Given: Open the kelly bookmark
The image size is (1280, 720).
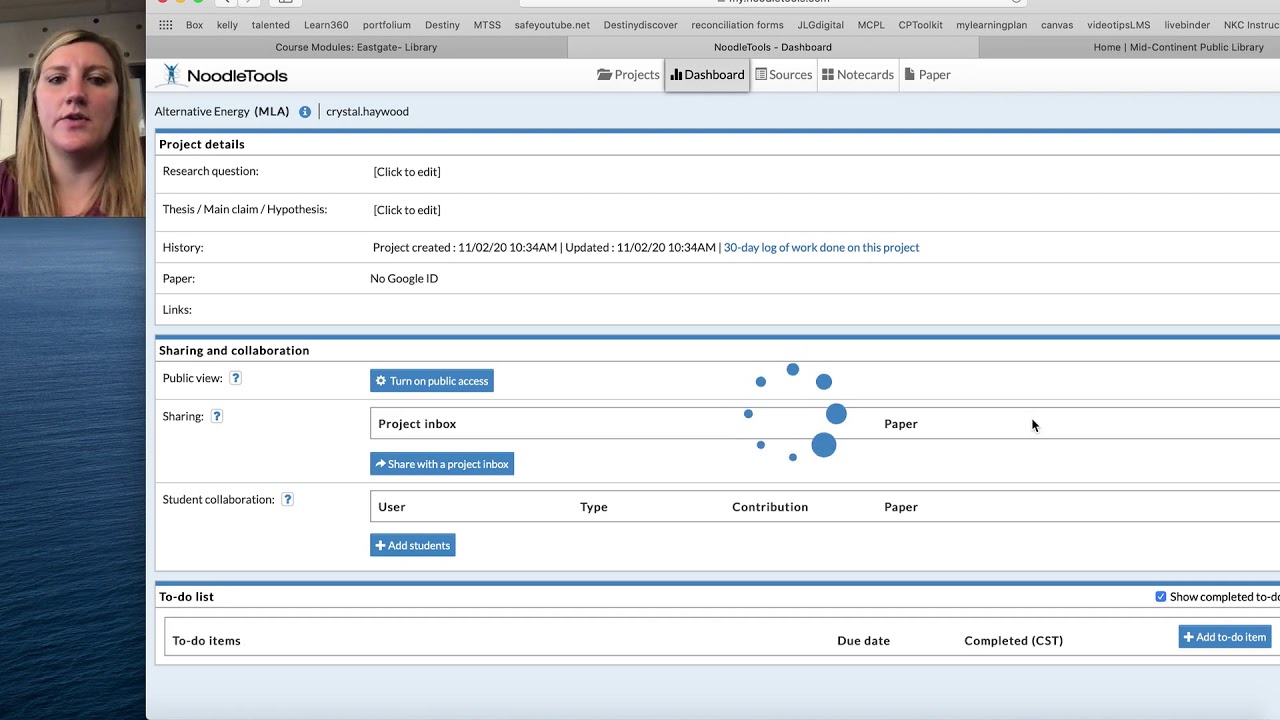Looking at the screenshot, I should 227,25.
